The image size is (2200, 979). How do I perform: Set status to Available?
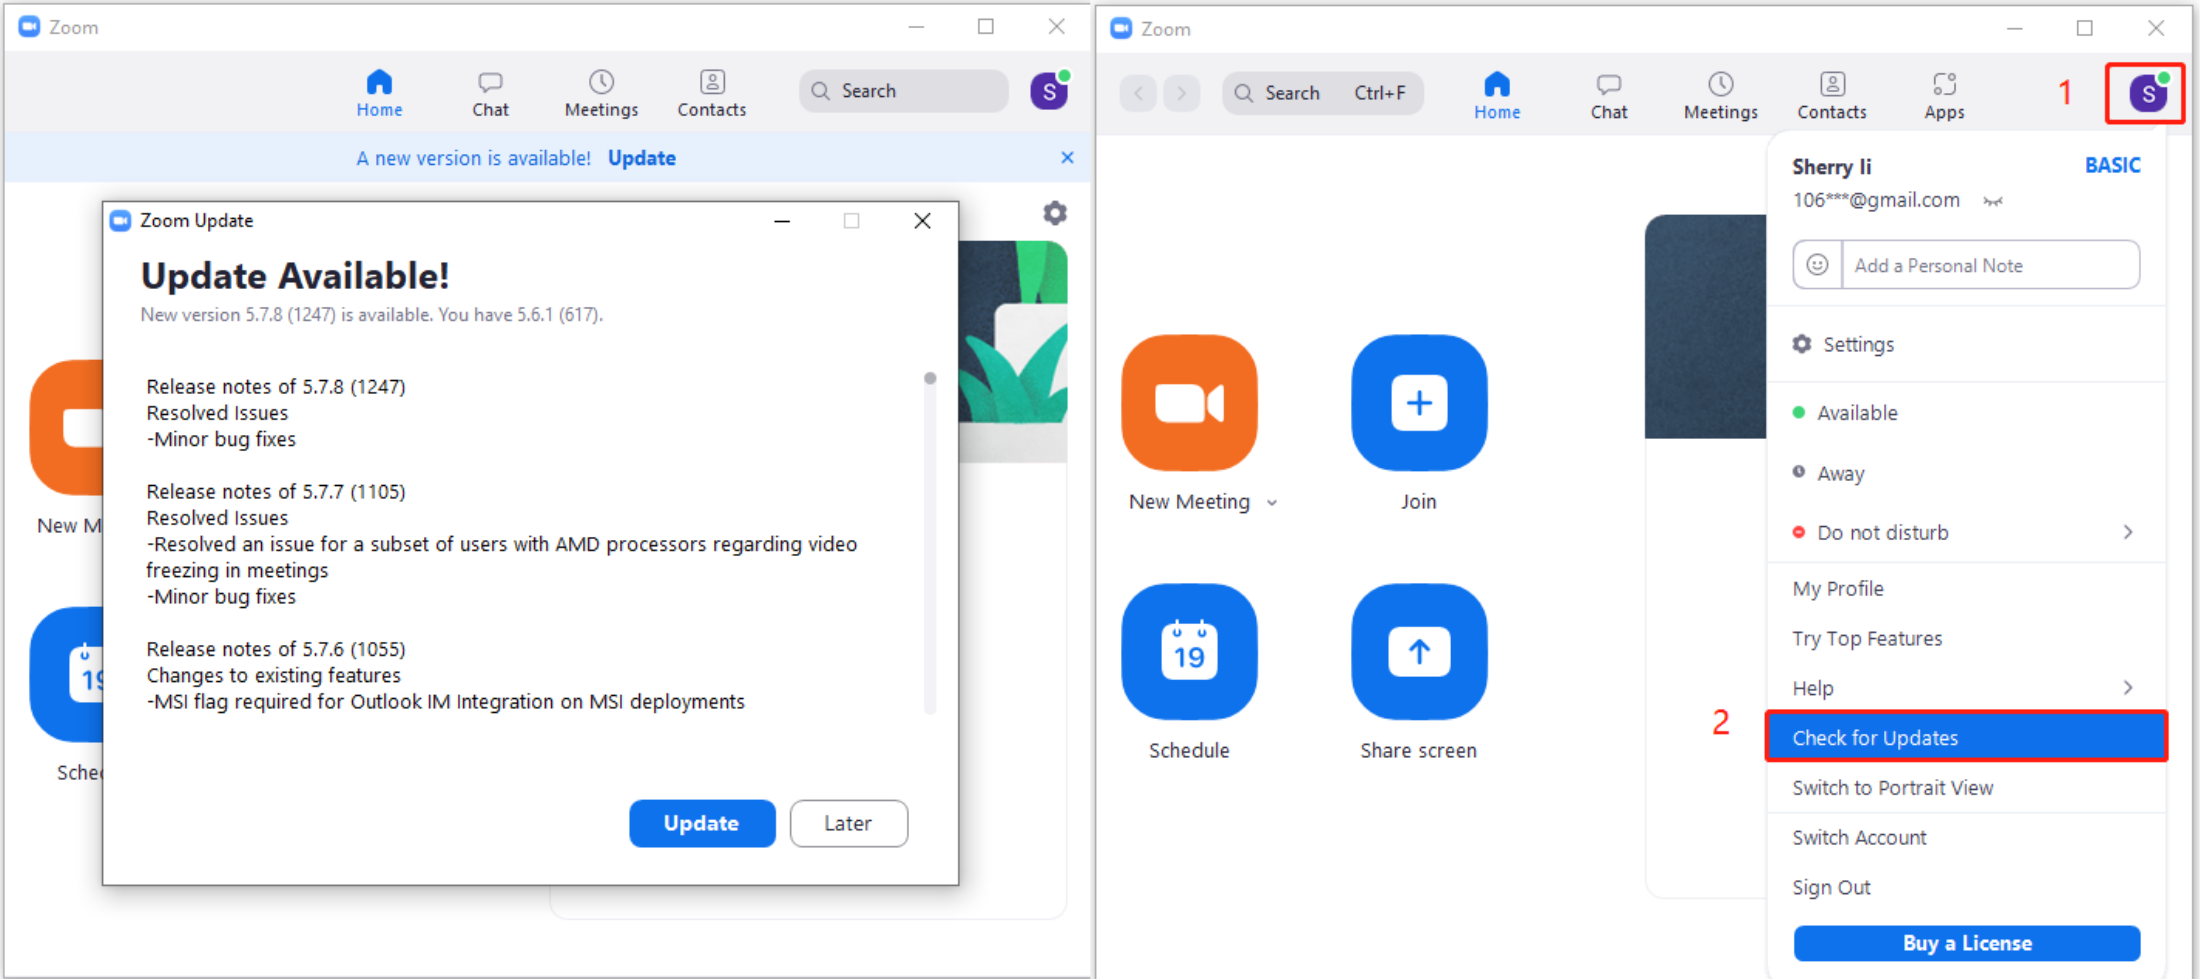pos(1966,413)
